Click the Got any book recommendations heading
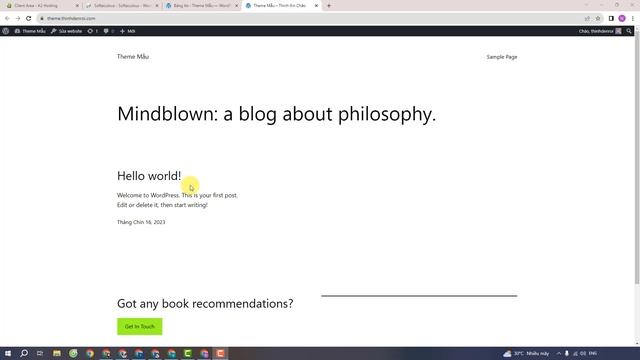640x360 pixels. tap(205, 304)
